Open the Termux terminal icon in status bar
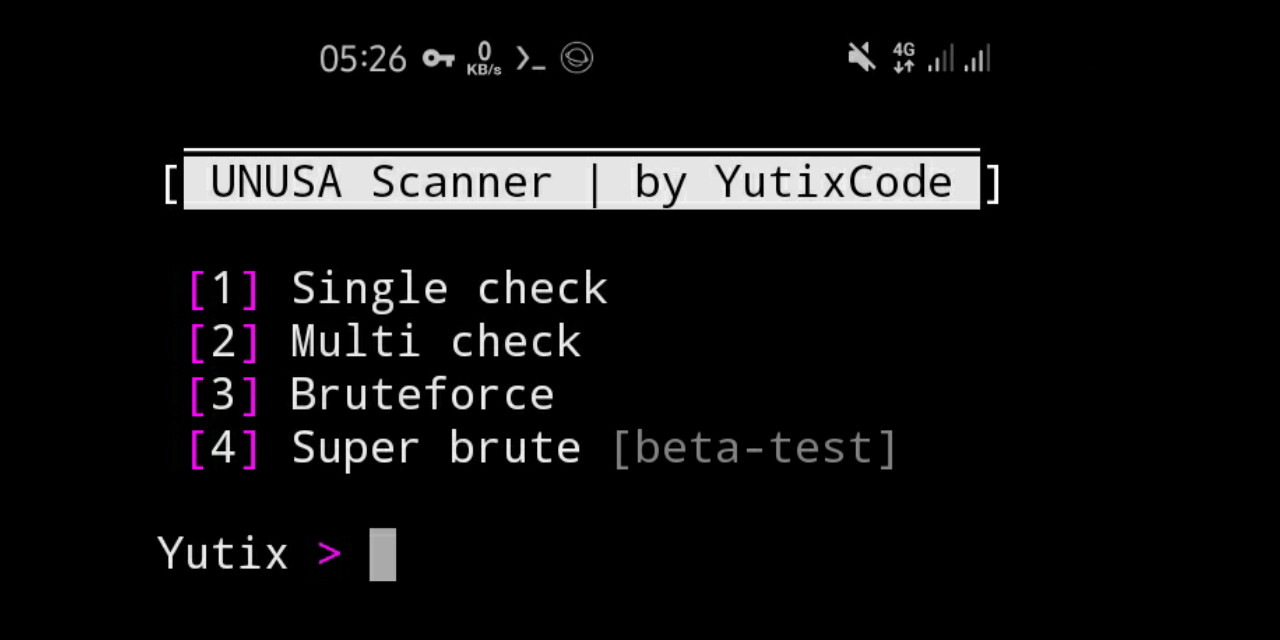Screen dimensions: 1280x640 click(531, 60)
